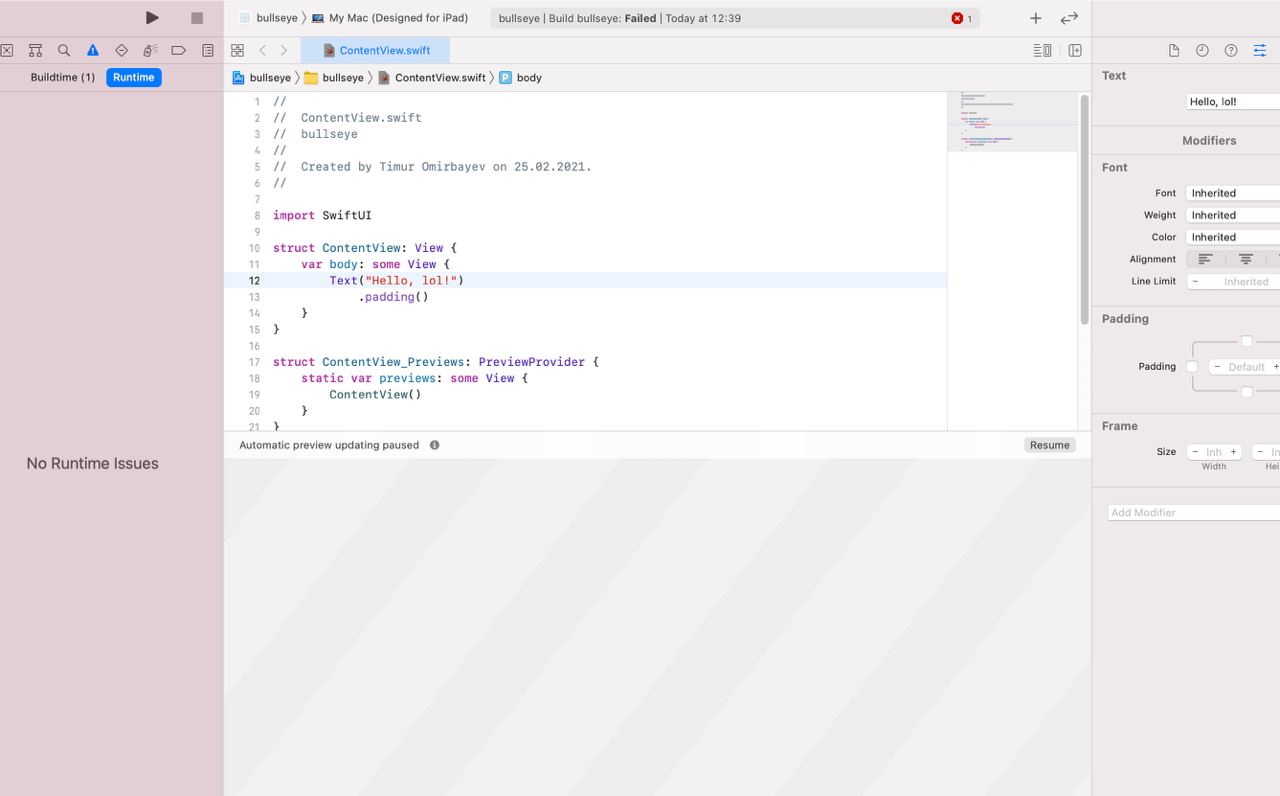This screenshot has width=1280, height=796.
Task: Enable the leading padding checkbox
Action: 1192,367
